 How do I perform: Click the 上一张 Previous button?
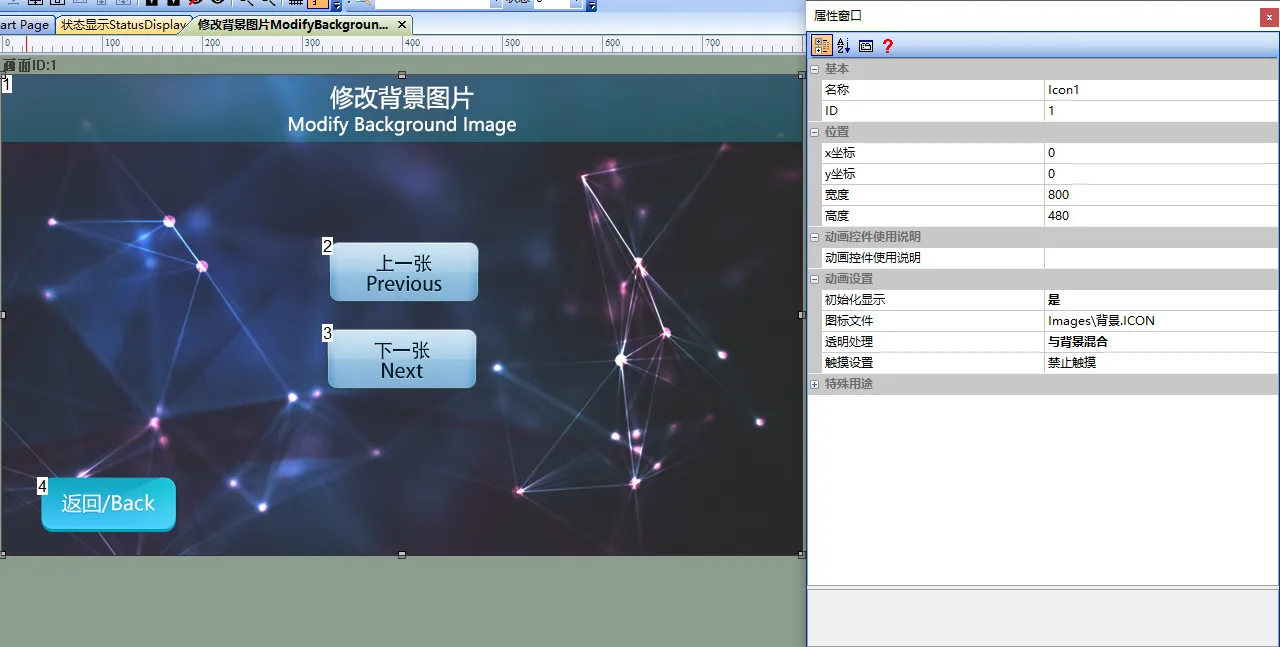403,271
